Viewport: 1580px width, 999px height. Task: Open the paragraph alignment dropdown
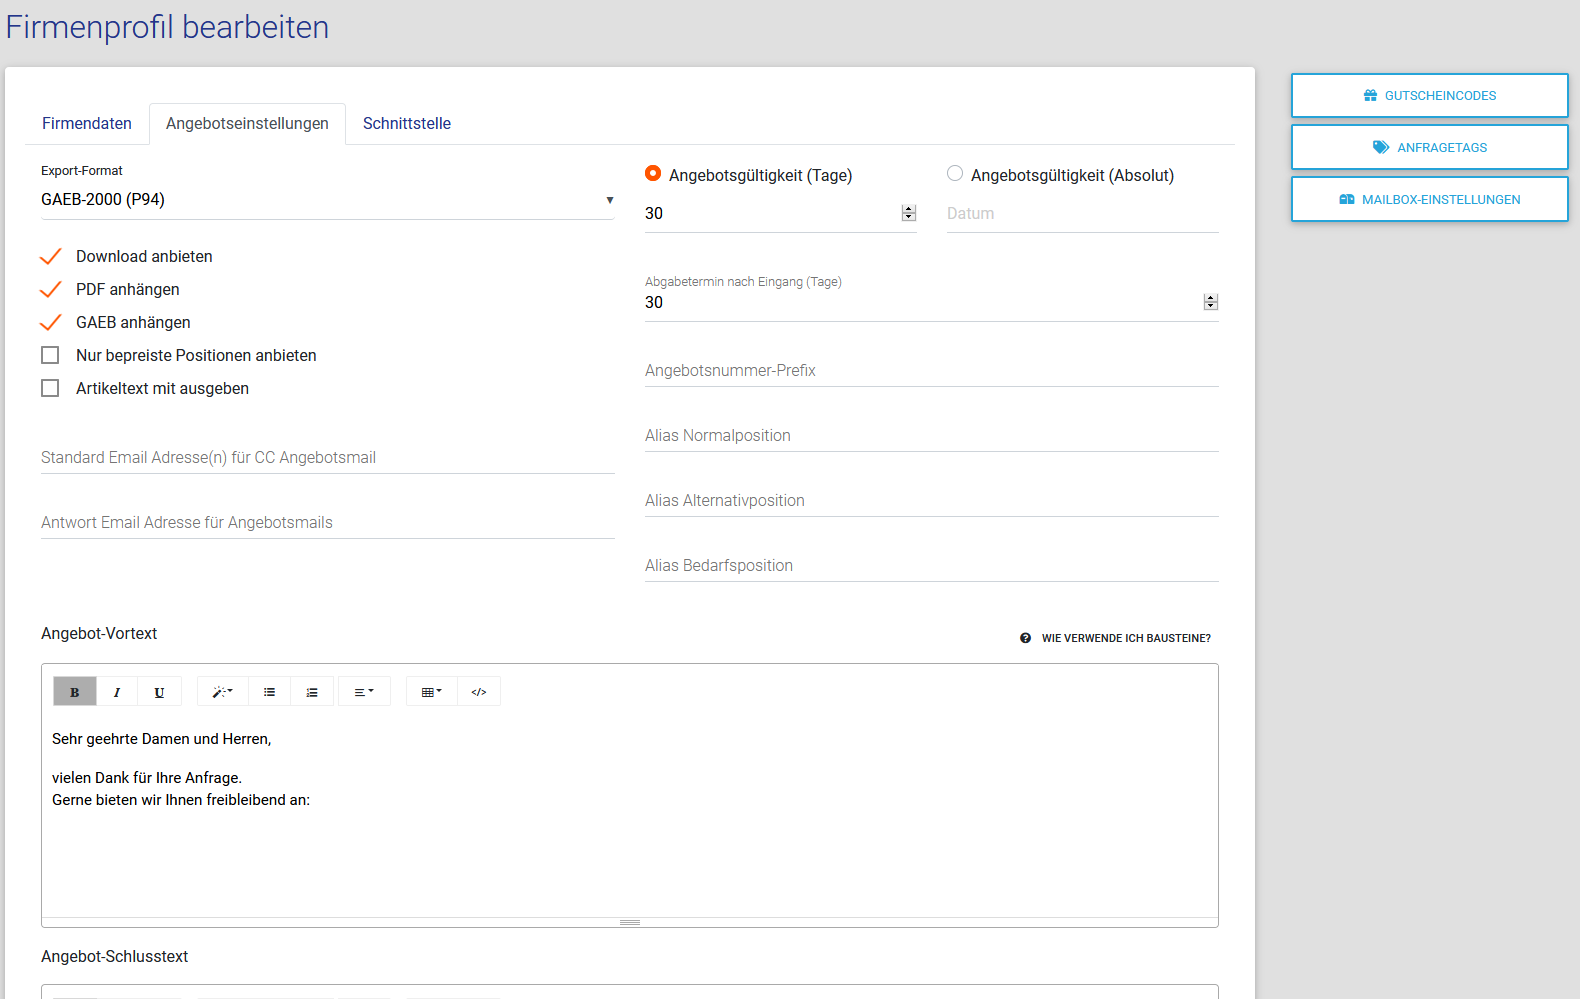[364, 692]
